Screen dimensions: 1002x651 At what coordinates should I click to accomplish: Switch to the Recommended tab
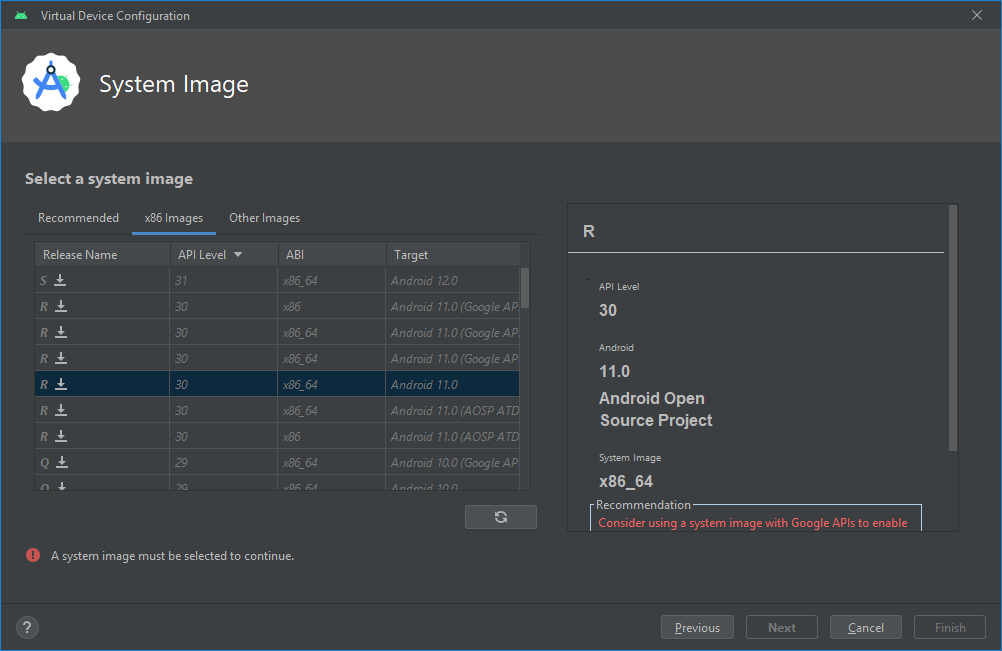pyautogui.click(x=78, y=218)
